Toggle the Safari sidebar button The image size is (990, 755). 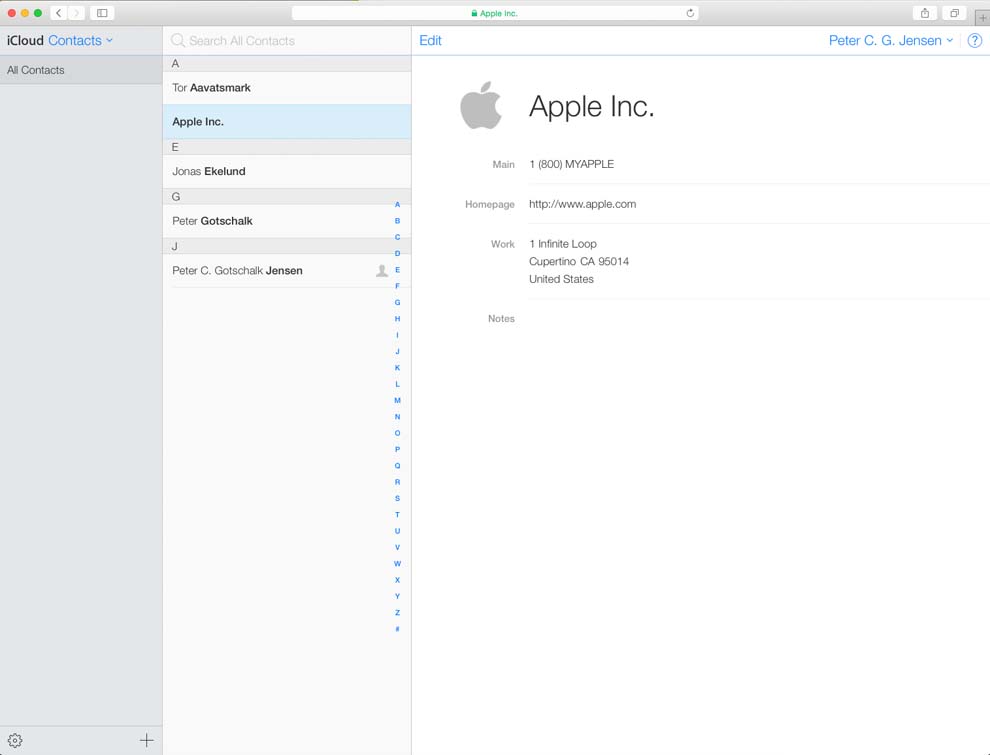(x=102, y=13)
